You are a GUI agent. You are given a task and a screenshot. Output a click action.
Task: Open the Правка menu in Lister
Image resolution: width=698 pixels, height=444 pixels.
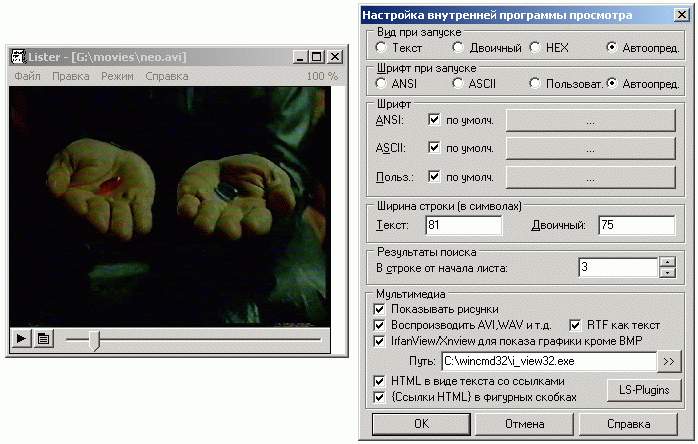coord(70,76)
